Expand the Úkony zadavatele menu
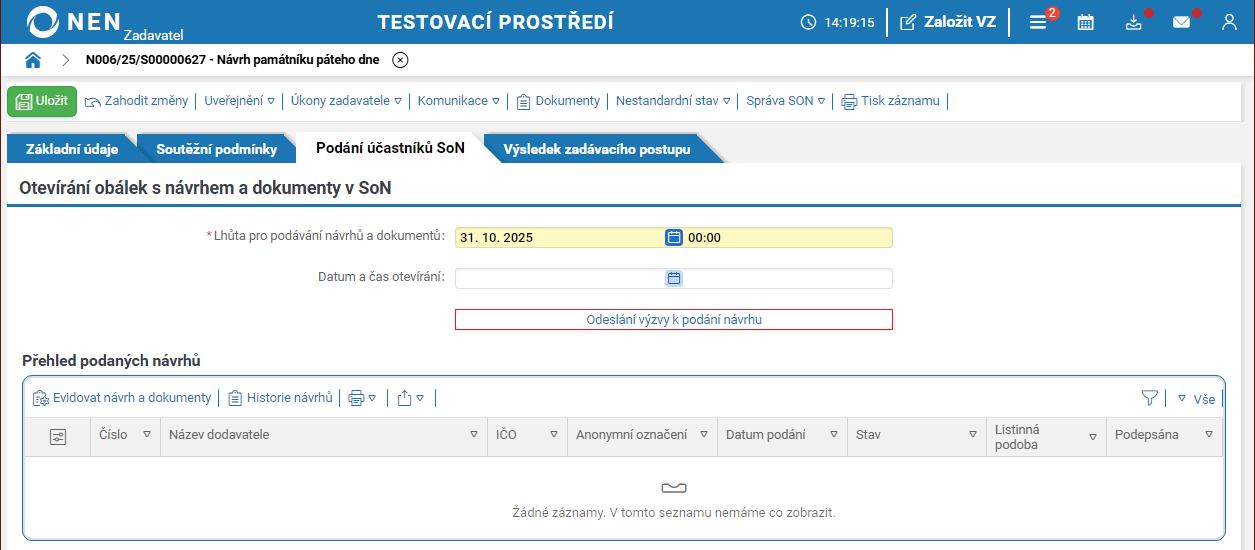 346,101
